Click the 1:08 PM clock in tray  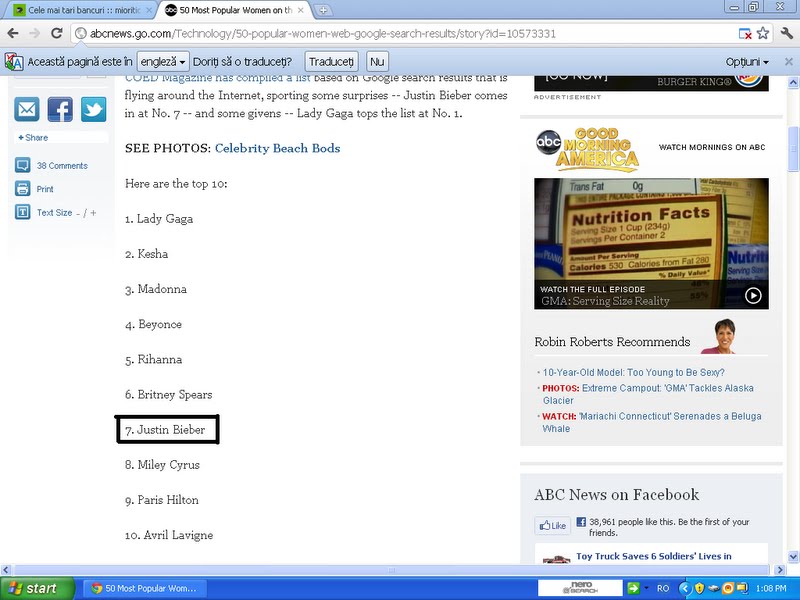coord(771,588)
